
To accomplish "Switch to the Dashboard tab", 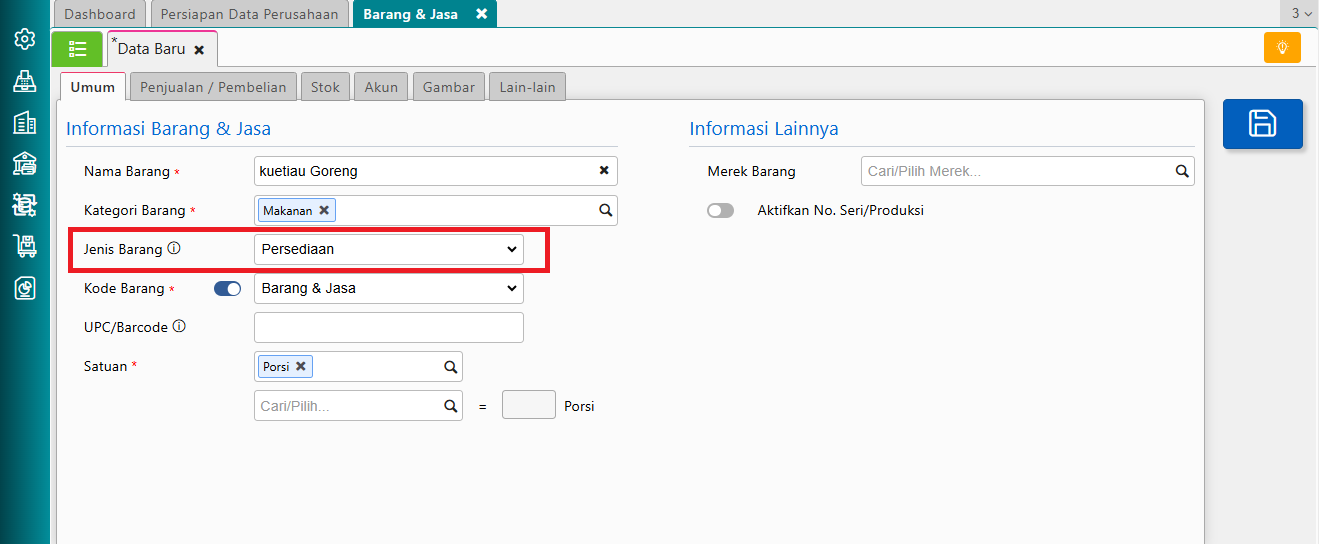I will [x=100, y=14].
